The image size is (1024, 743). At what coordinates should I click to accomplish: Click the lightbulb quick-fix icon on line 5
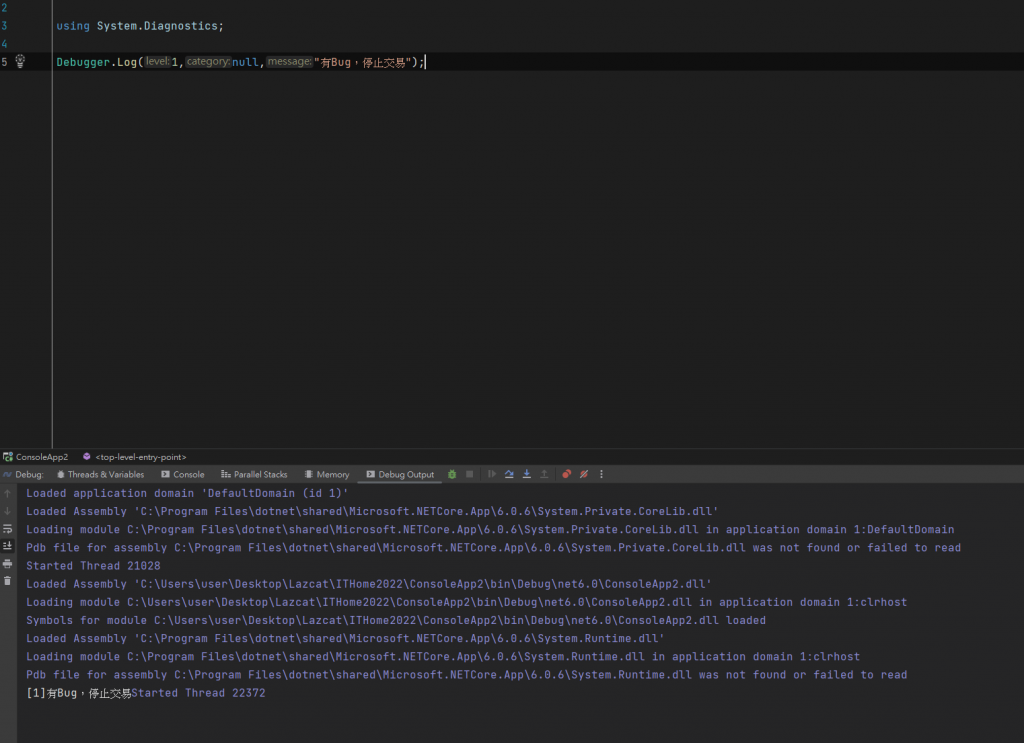20,61
